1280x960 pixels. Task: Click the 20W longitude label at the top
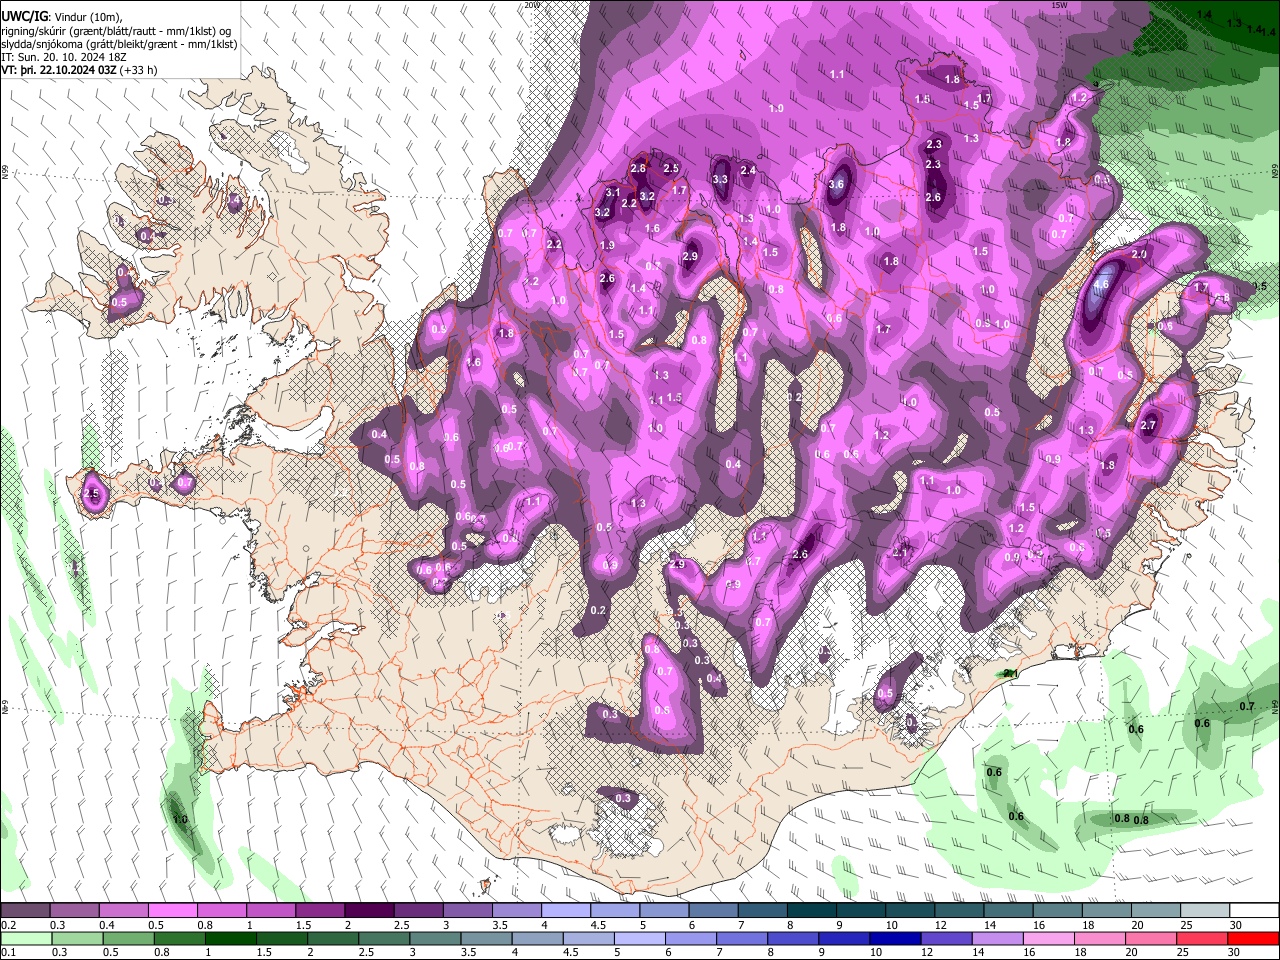click(x=531, y=5)
